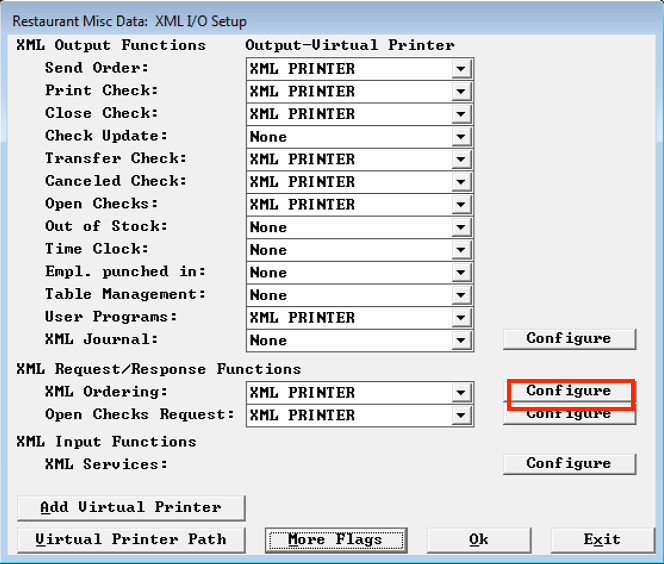Click the More Flags button
The height and width of the screenshot is (564, 664).
336,540
